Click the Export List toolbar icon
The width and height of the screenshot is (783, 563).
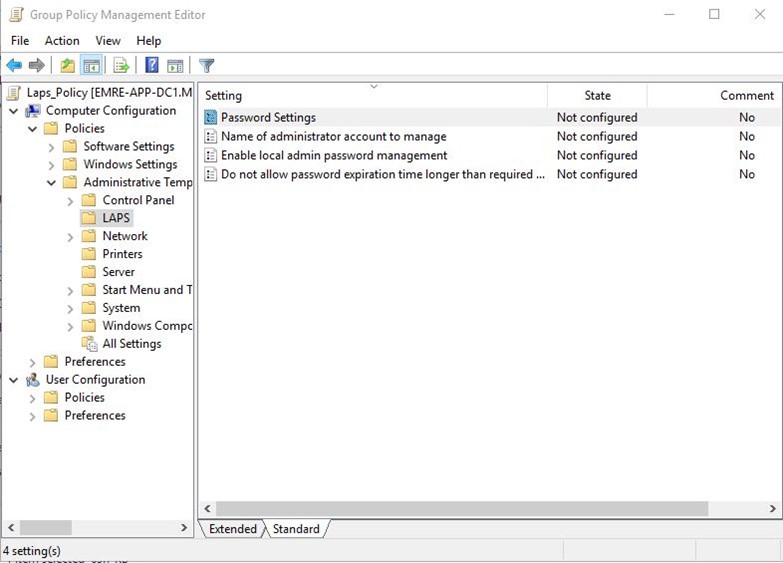[121, 66]
